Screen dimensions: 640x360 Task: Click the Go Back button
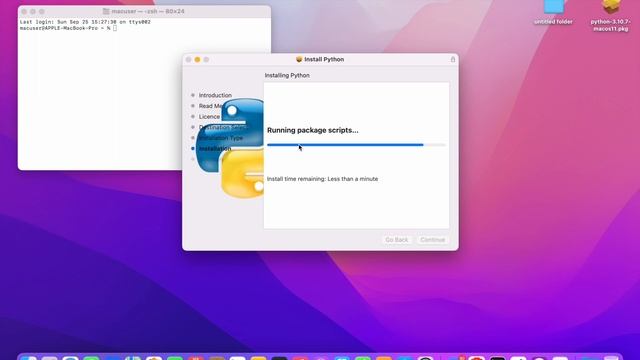pos(396,240)
